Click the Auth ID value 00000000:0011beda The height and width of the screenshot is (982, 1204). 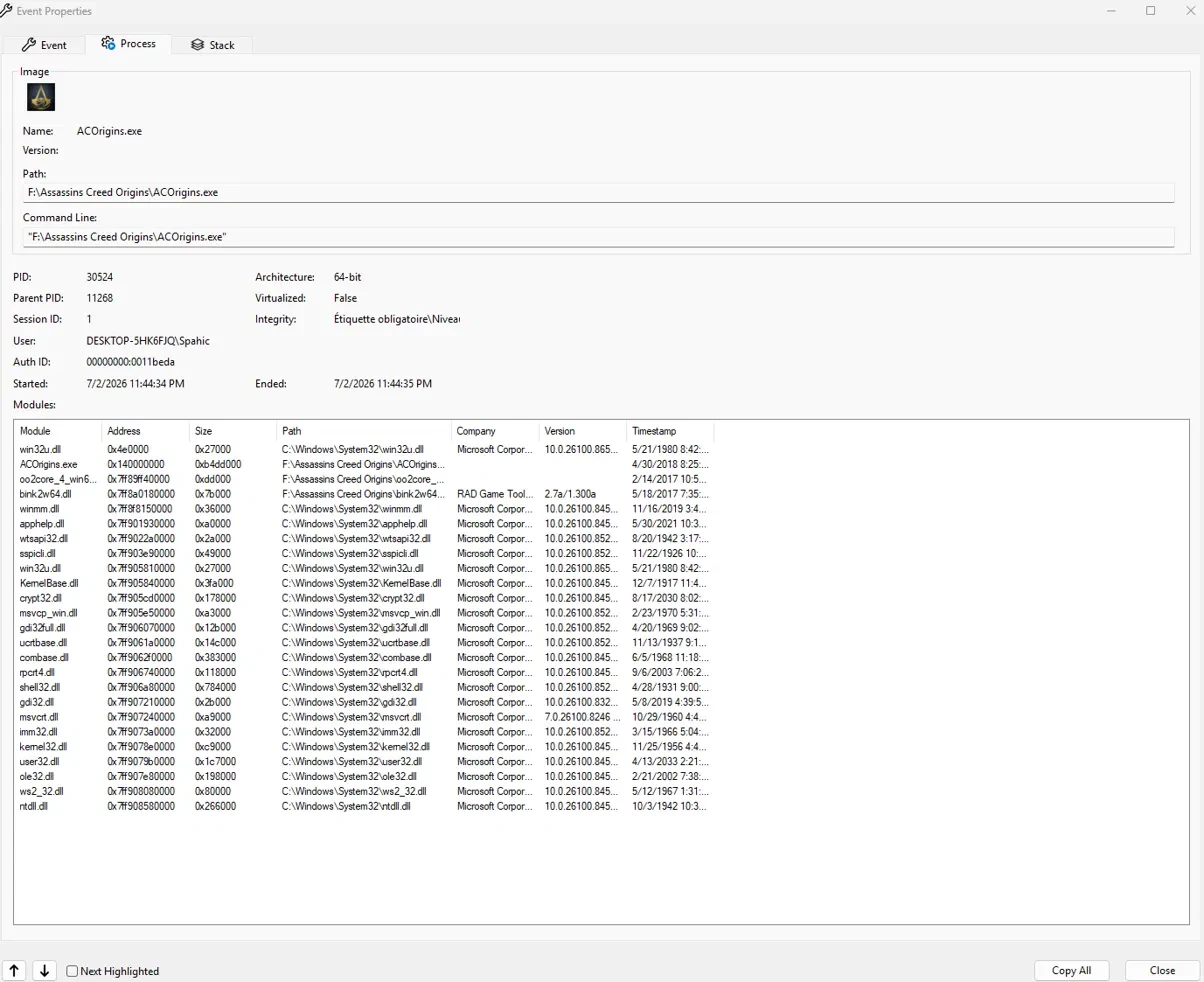coord(131,362)
